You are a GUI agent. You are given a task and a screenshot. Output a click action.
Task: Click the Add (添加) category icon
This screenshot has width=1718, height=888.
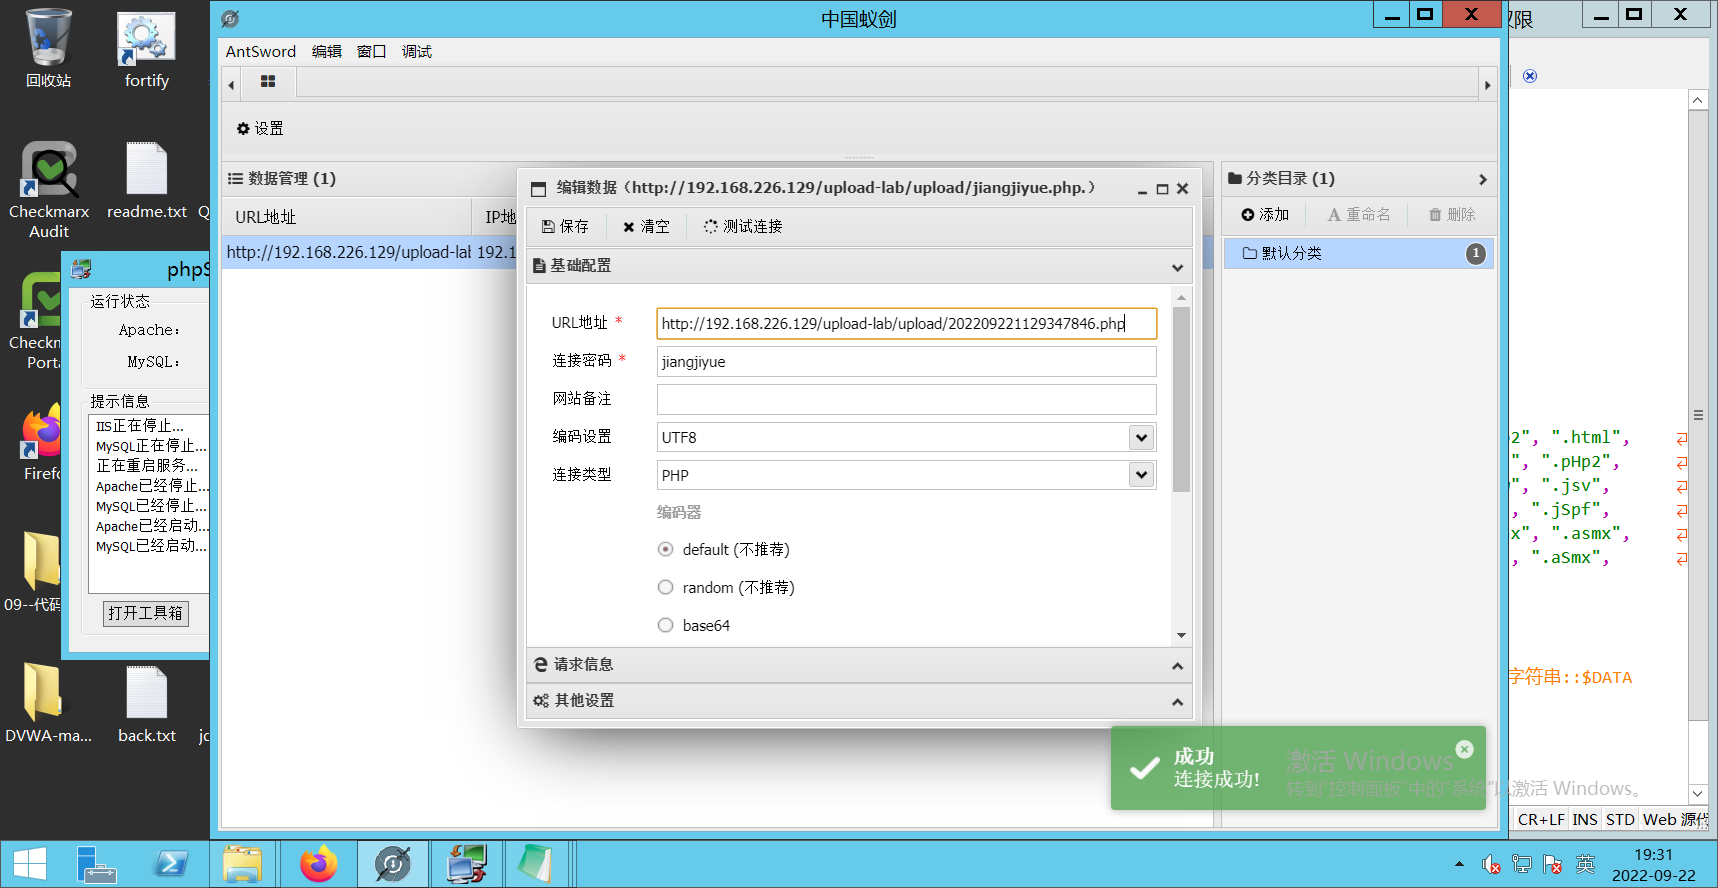(x=1248, y=215)
